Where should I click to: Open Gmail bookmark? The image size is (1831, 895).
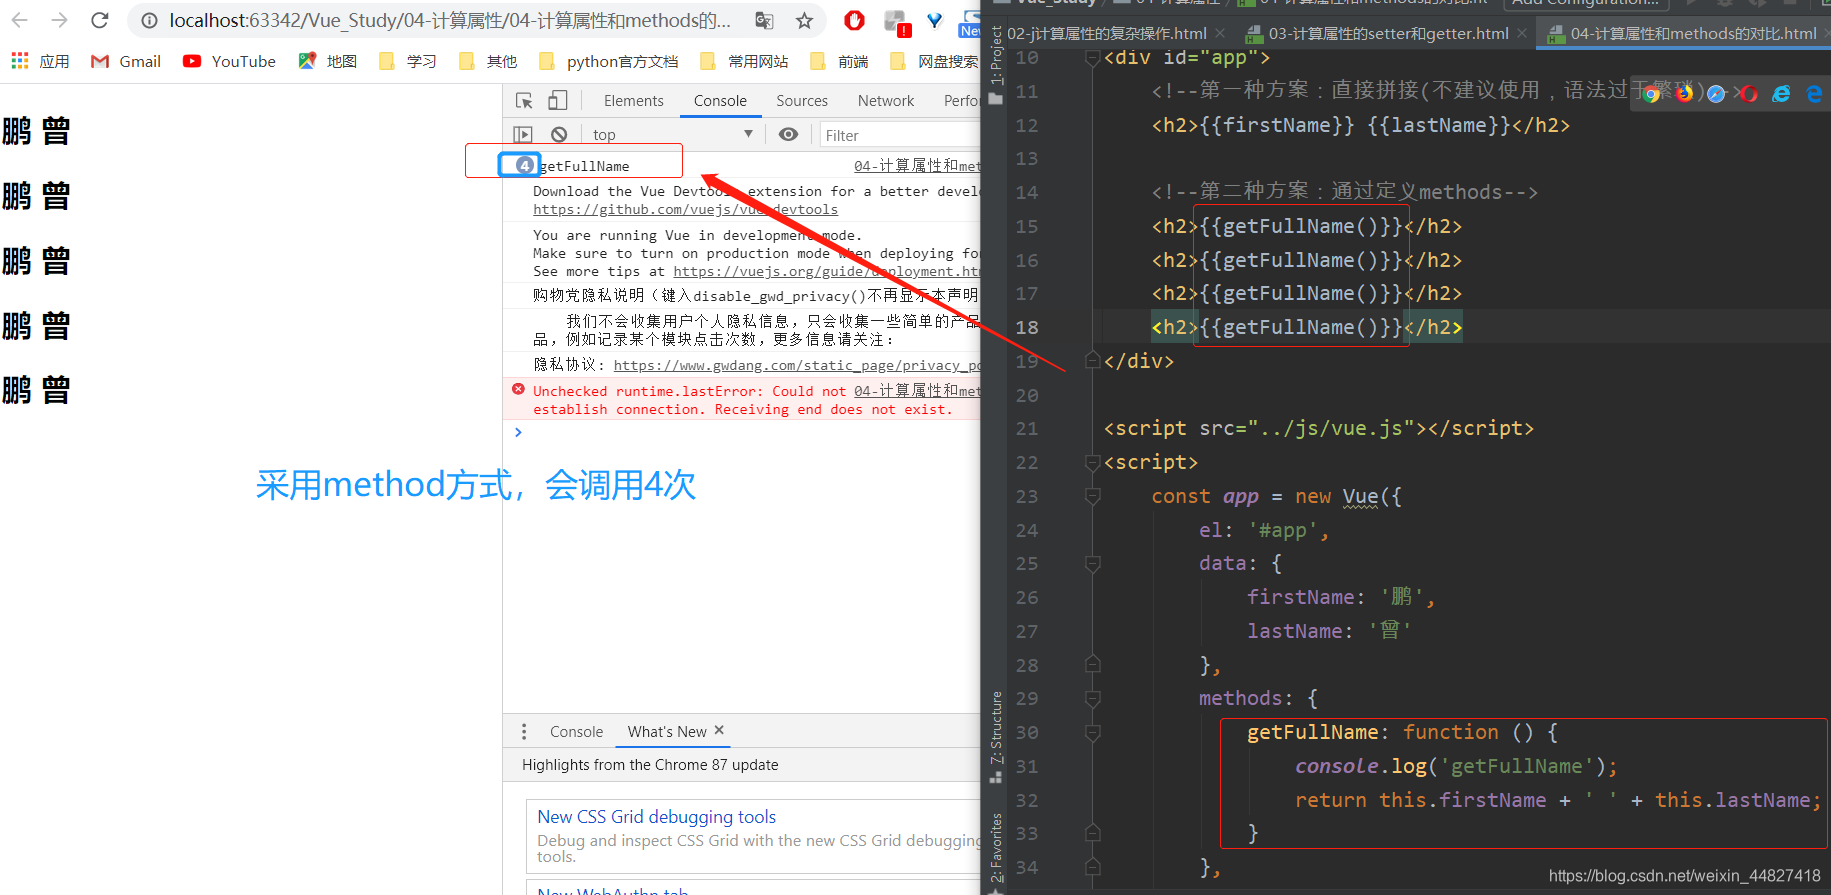pos(126,61)
